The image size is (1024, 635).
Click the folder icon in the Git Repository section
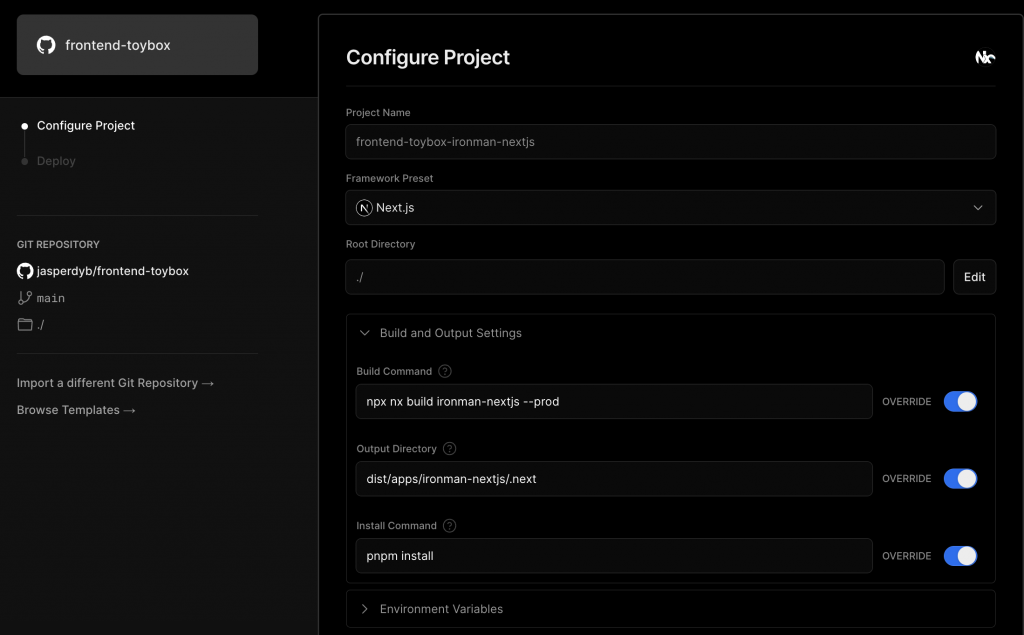click(25, 325)
